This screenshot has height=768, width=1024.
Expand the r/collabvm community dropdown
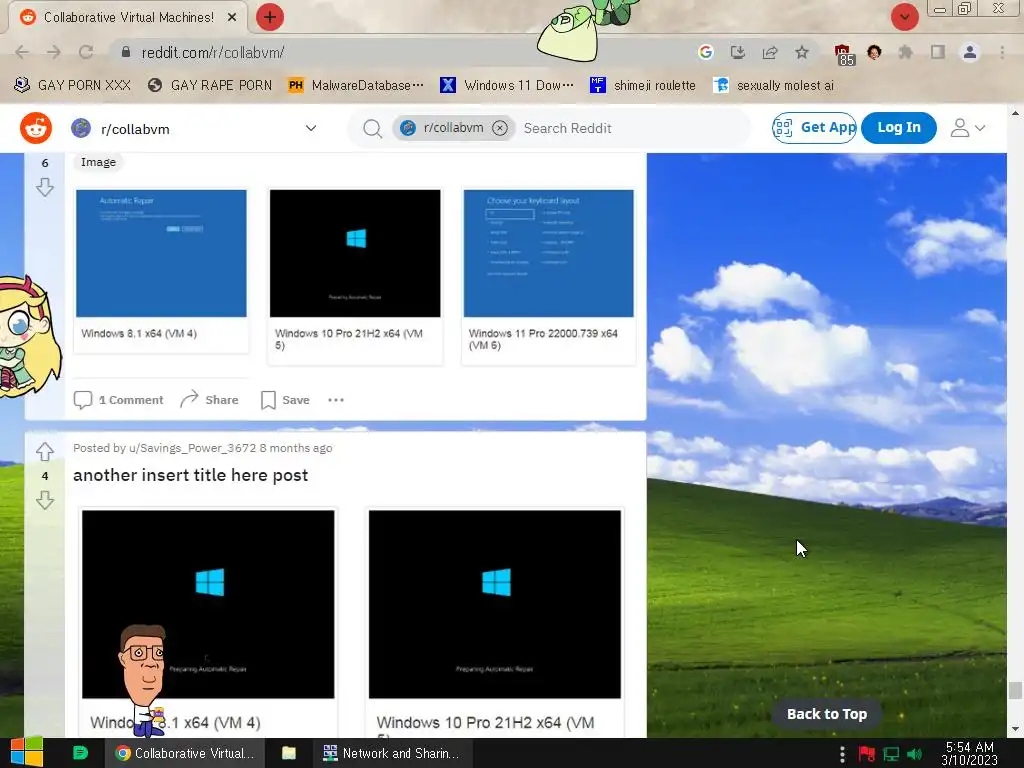(x=311, y=128)
